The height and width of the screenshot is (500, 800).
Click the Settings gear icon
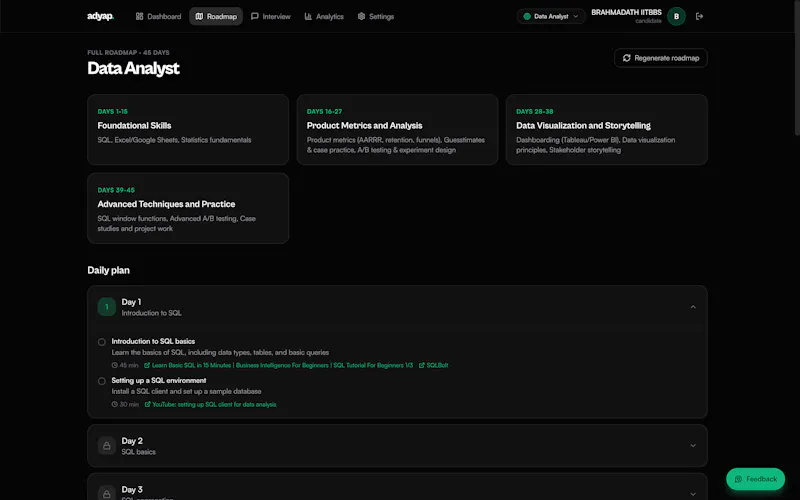click(361, 16)
